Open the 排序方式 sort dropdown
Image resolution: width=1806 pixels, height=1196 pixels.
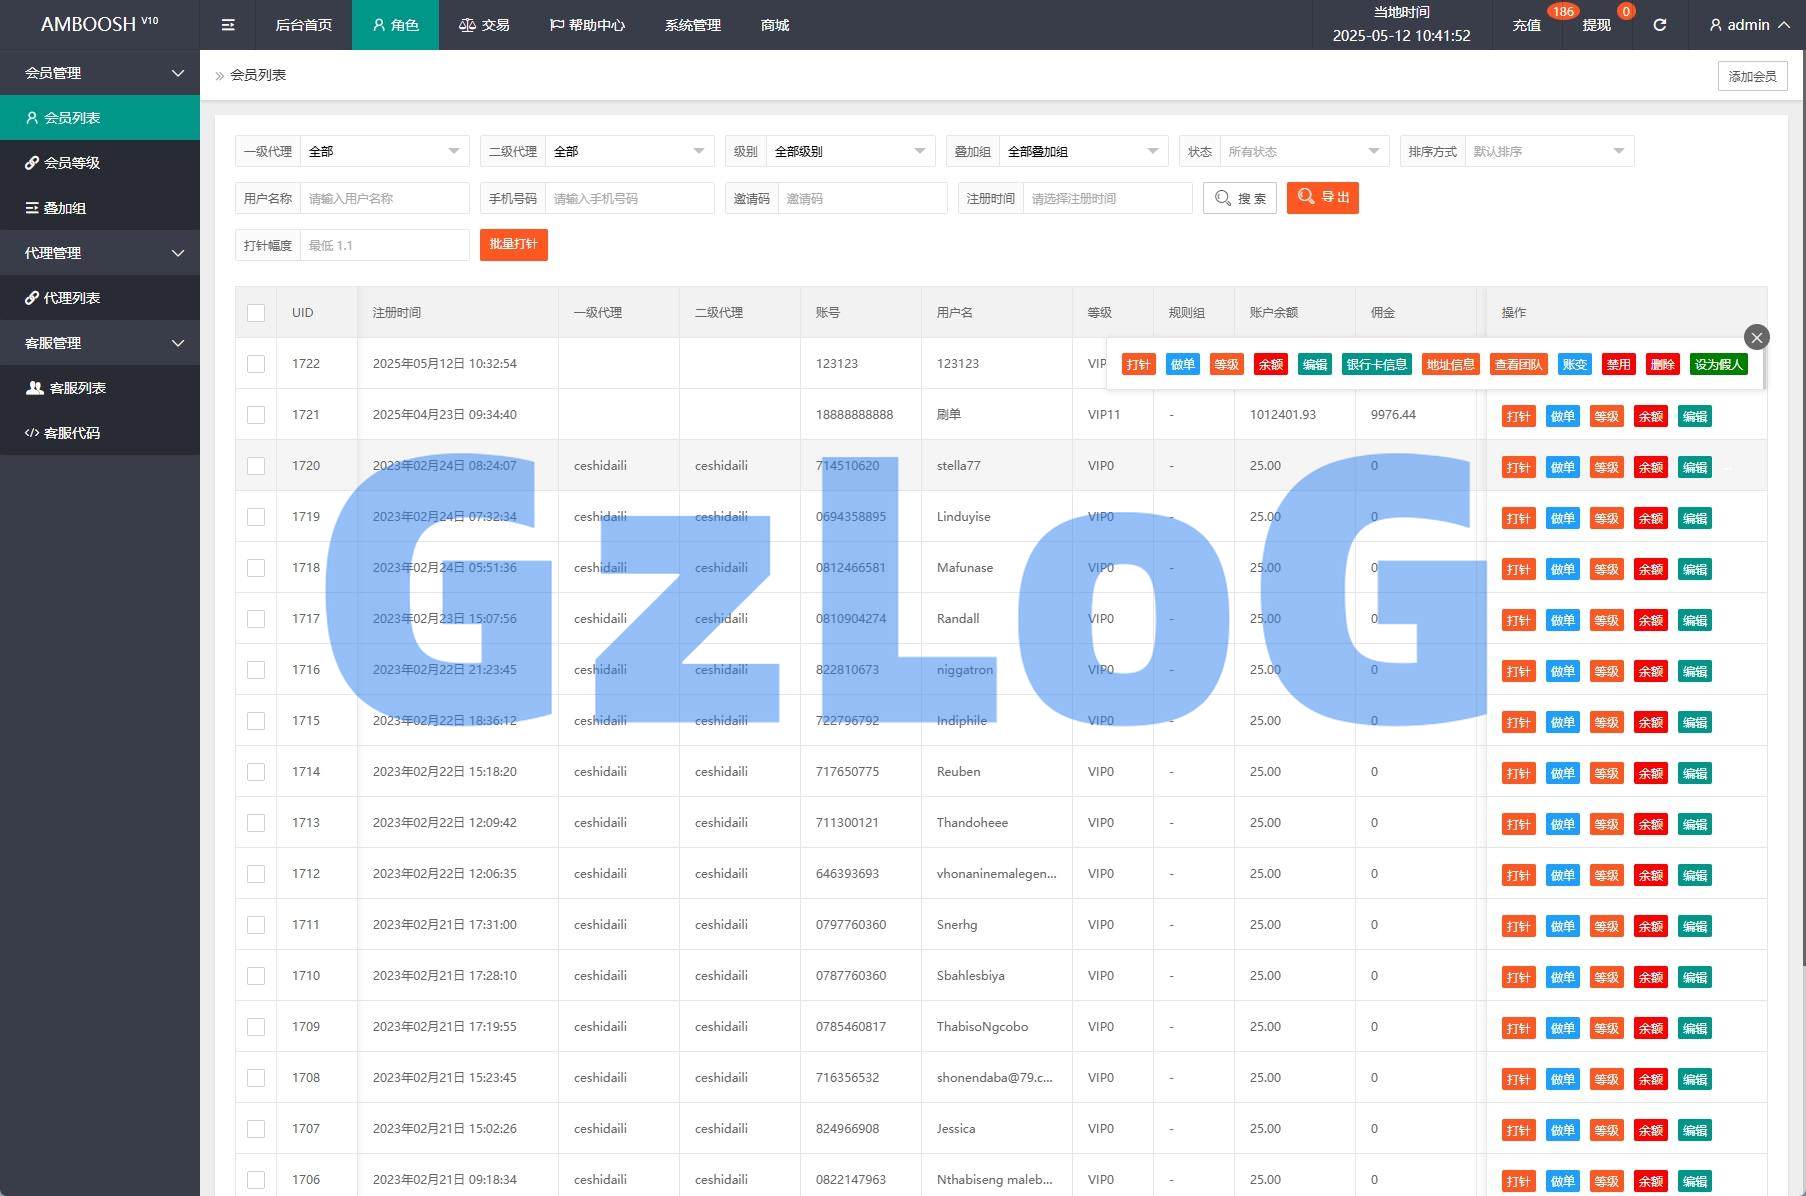[x=1548, y=151]
